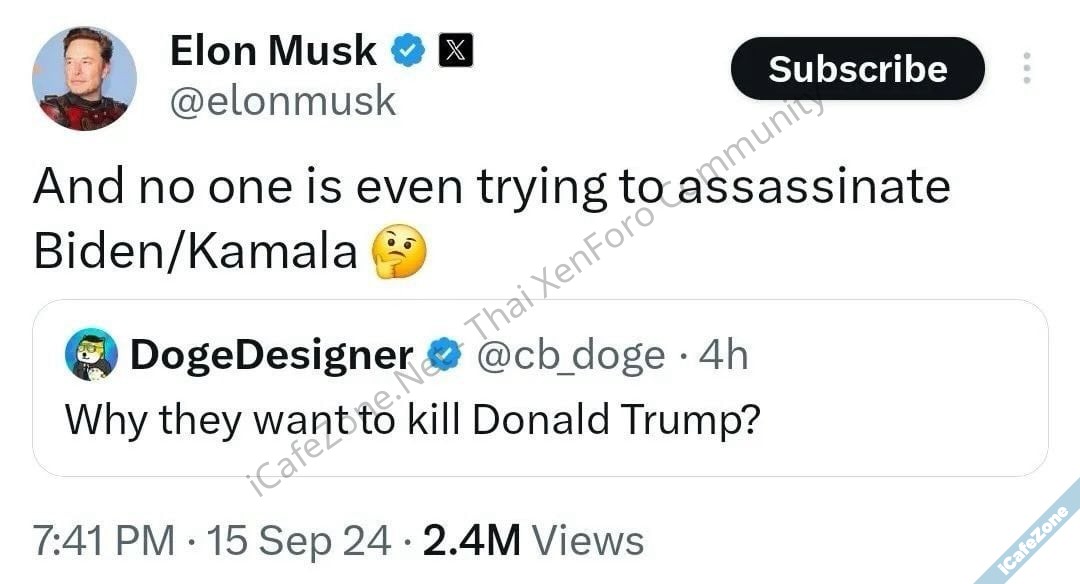Click the iCafeZone corner ribbon logo
1080x584 pixels.
click(x=1038, y=542)
